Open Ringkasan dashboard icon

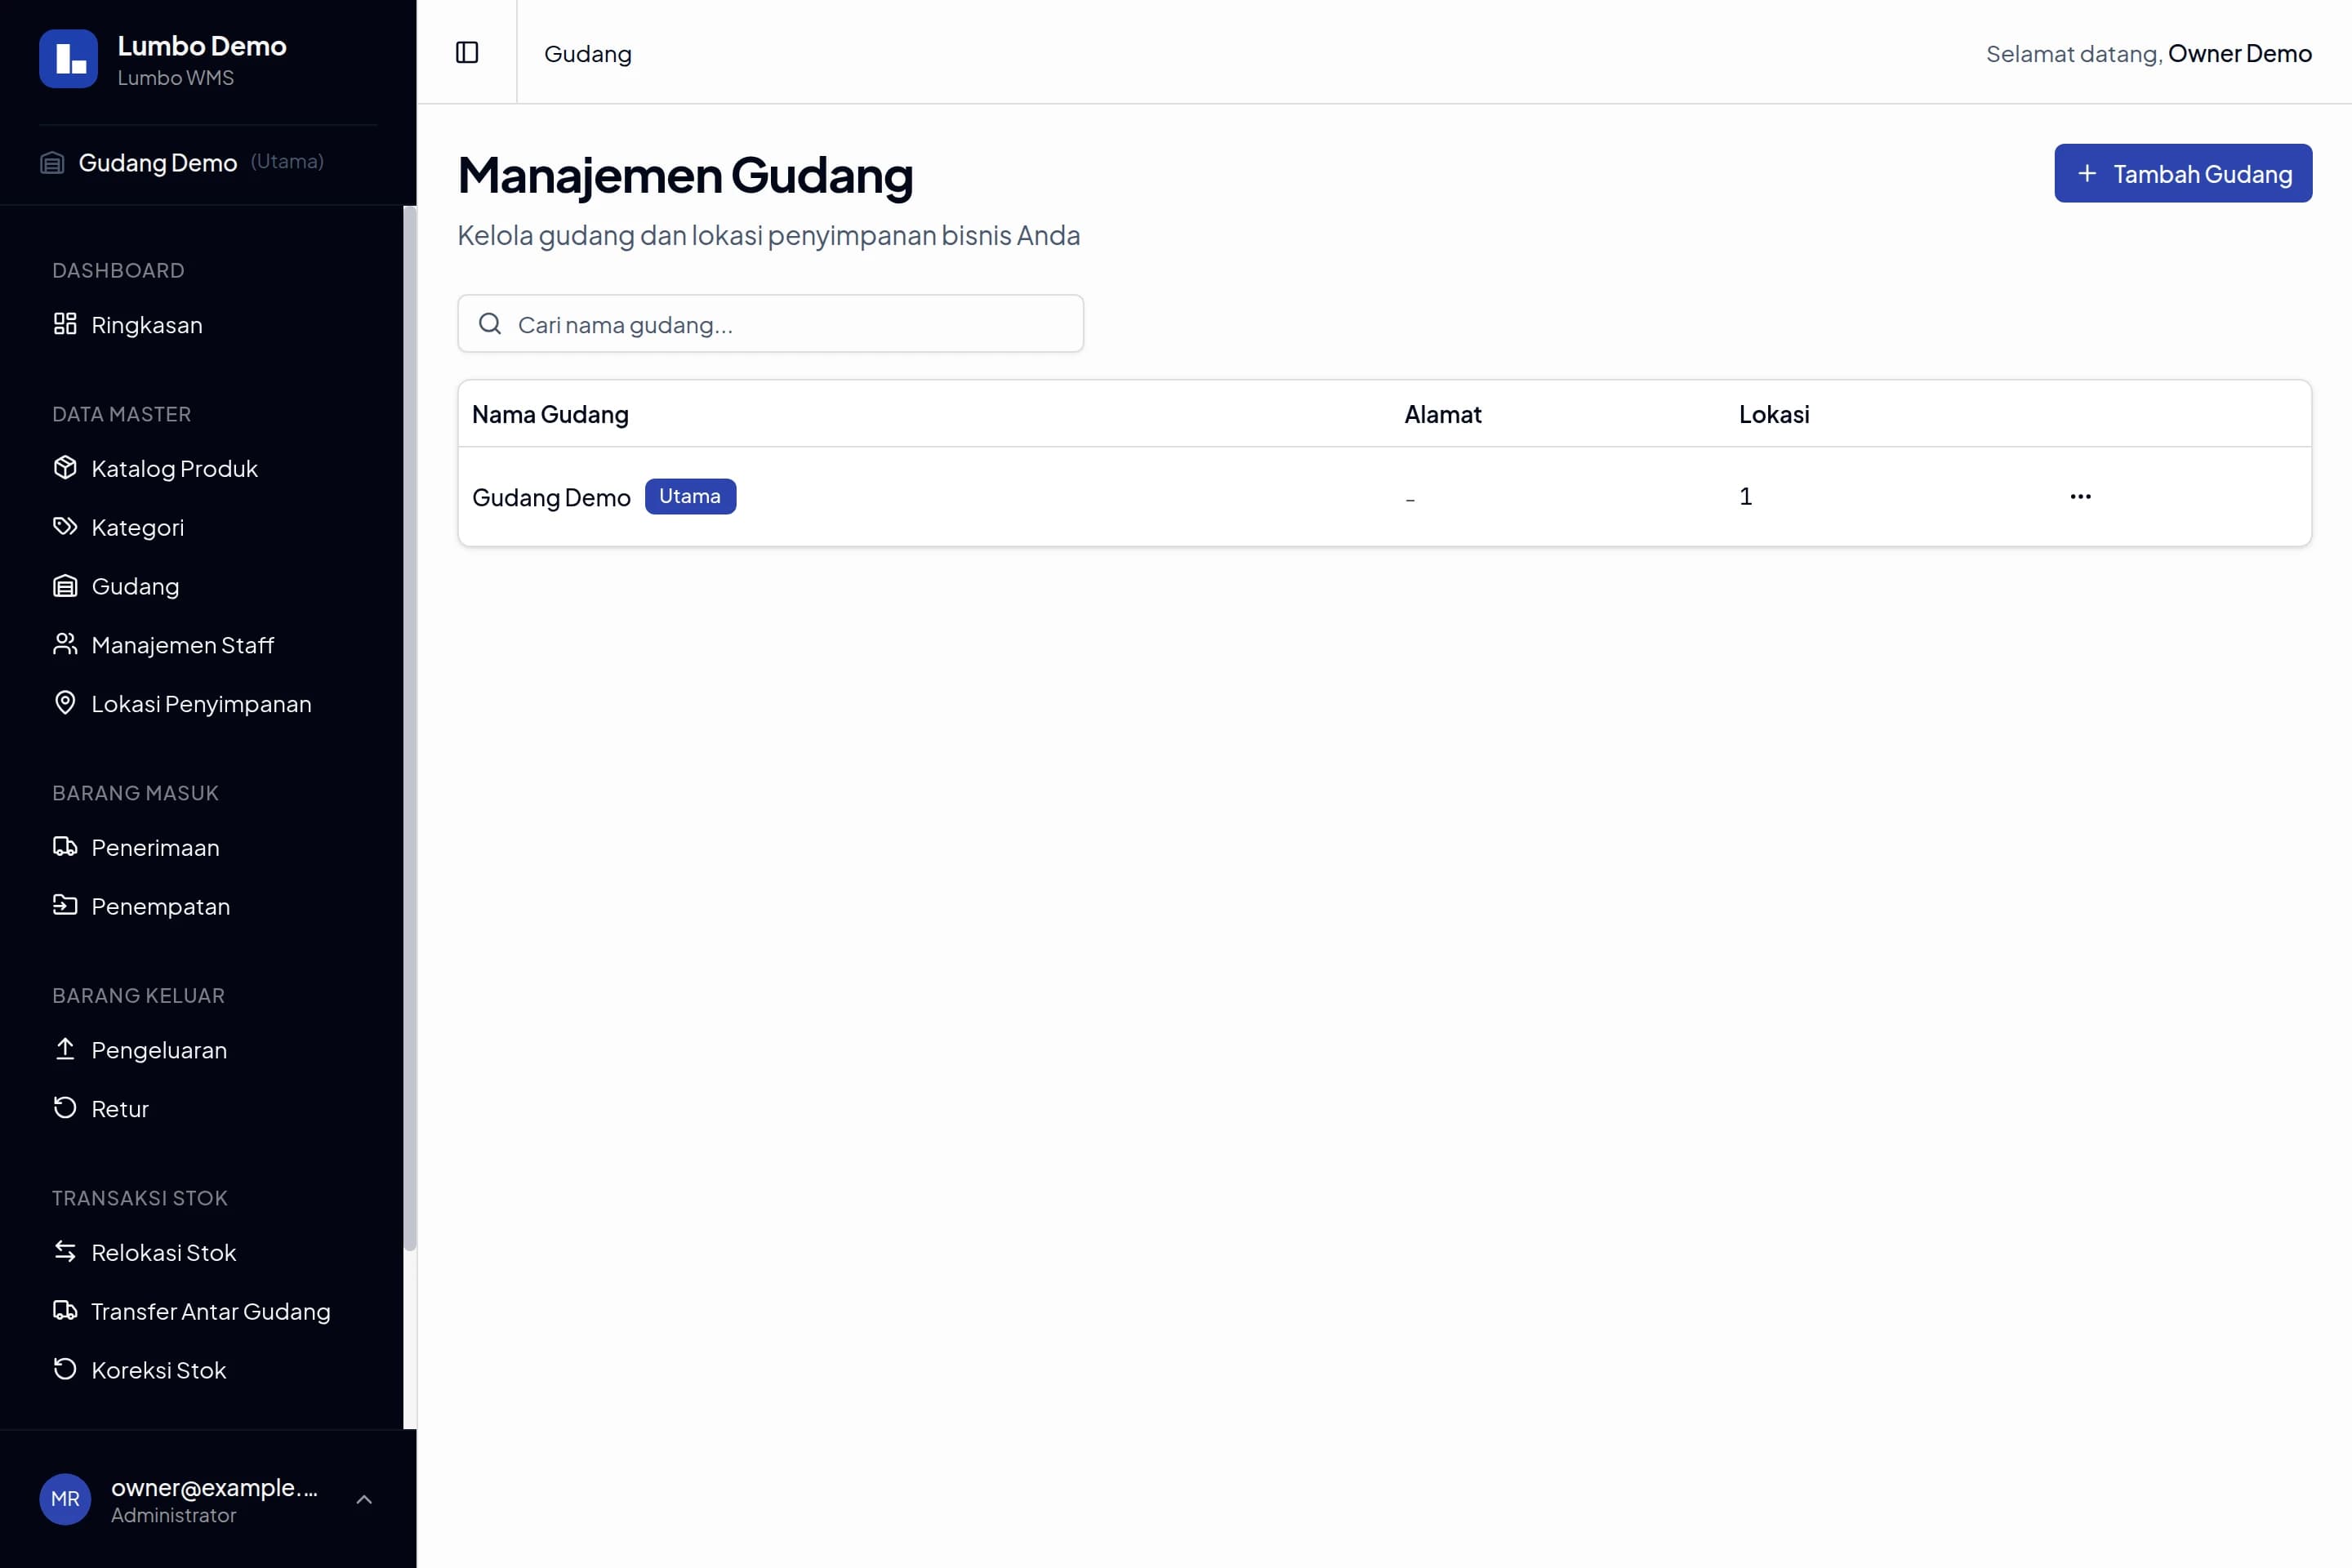click(65, 324)
